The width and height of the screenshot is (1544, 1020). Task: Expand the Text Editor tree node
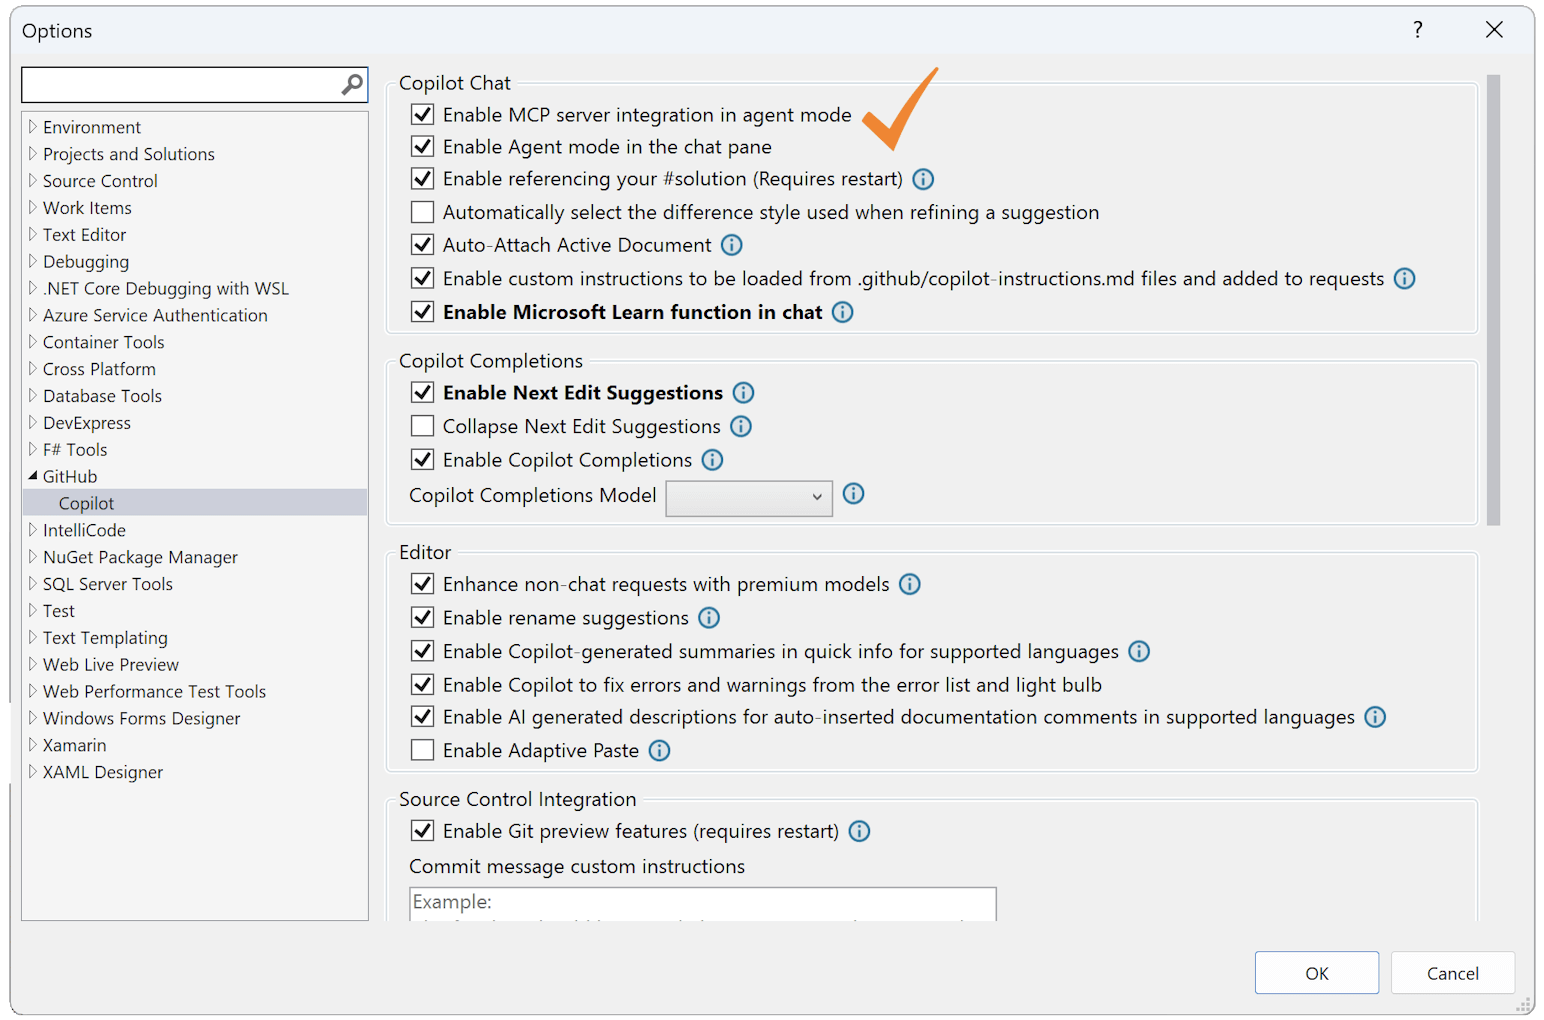[x=33, y=234]
